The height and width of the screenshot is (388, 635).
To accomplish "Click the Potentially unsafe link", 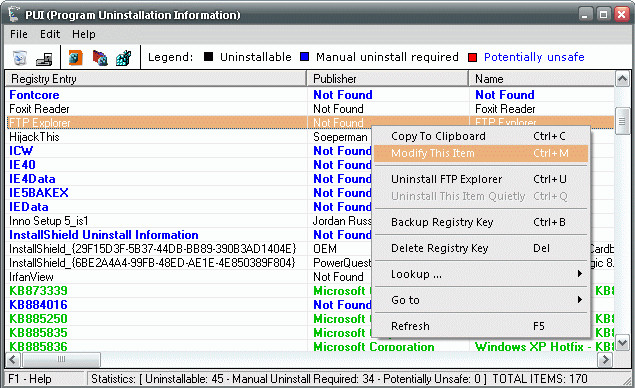I will (534, 57).
